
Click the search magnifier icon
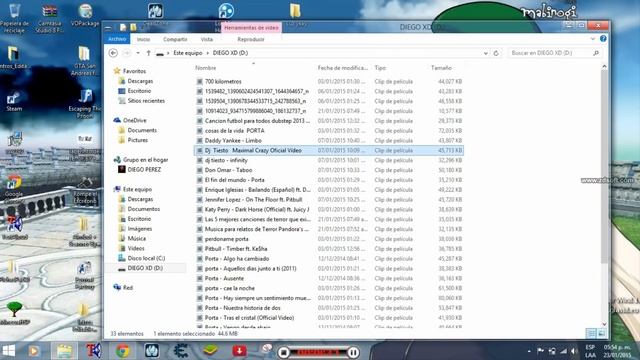596,53
